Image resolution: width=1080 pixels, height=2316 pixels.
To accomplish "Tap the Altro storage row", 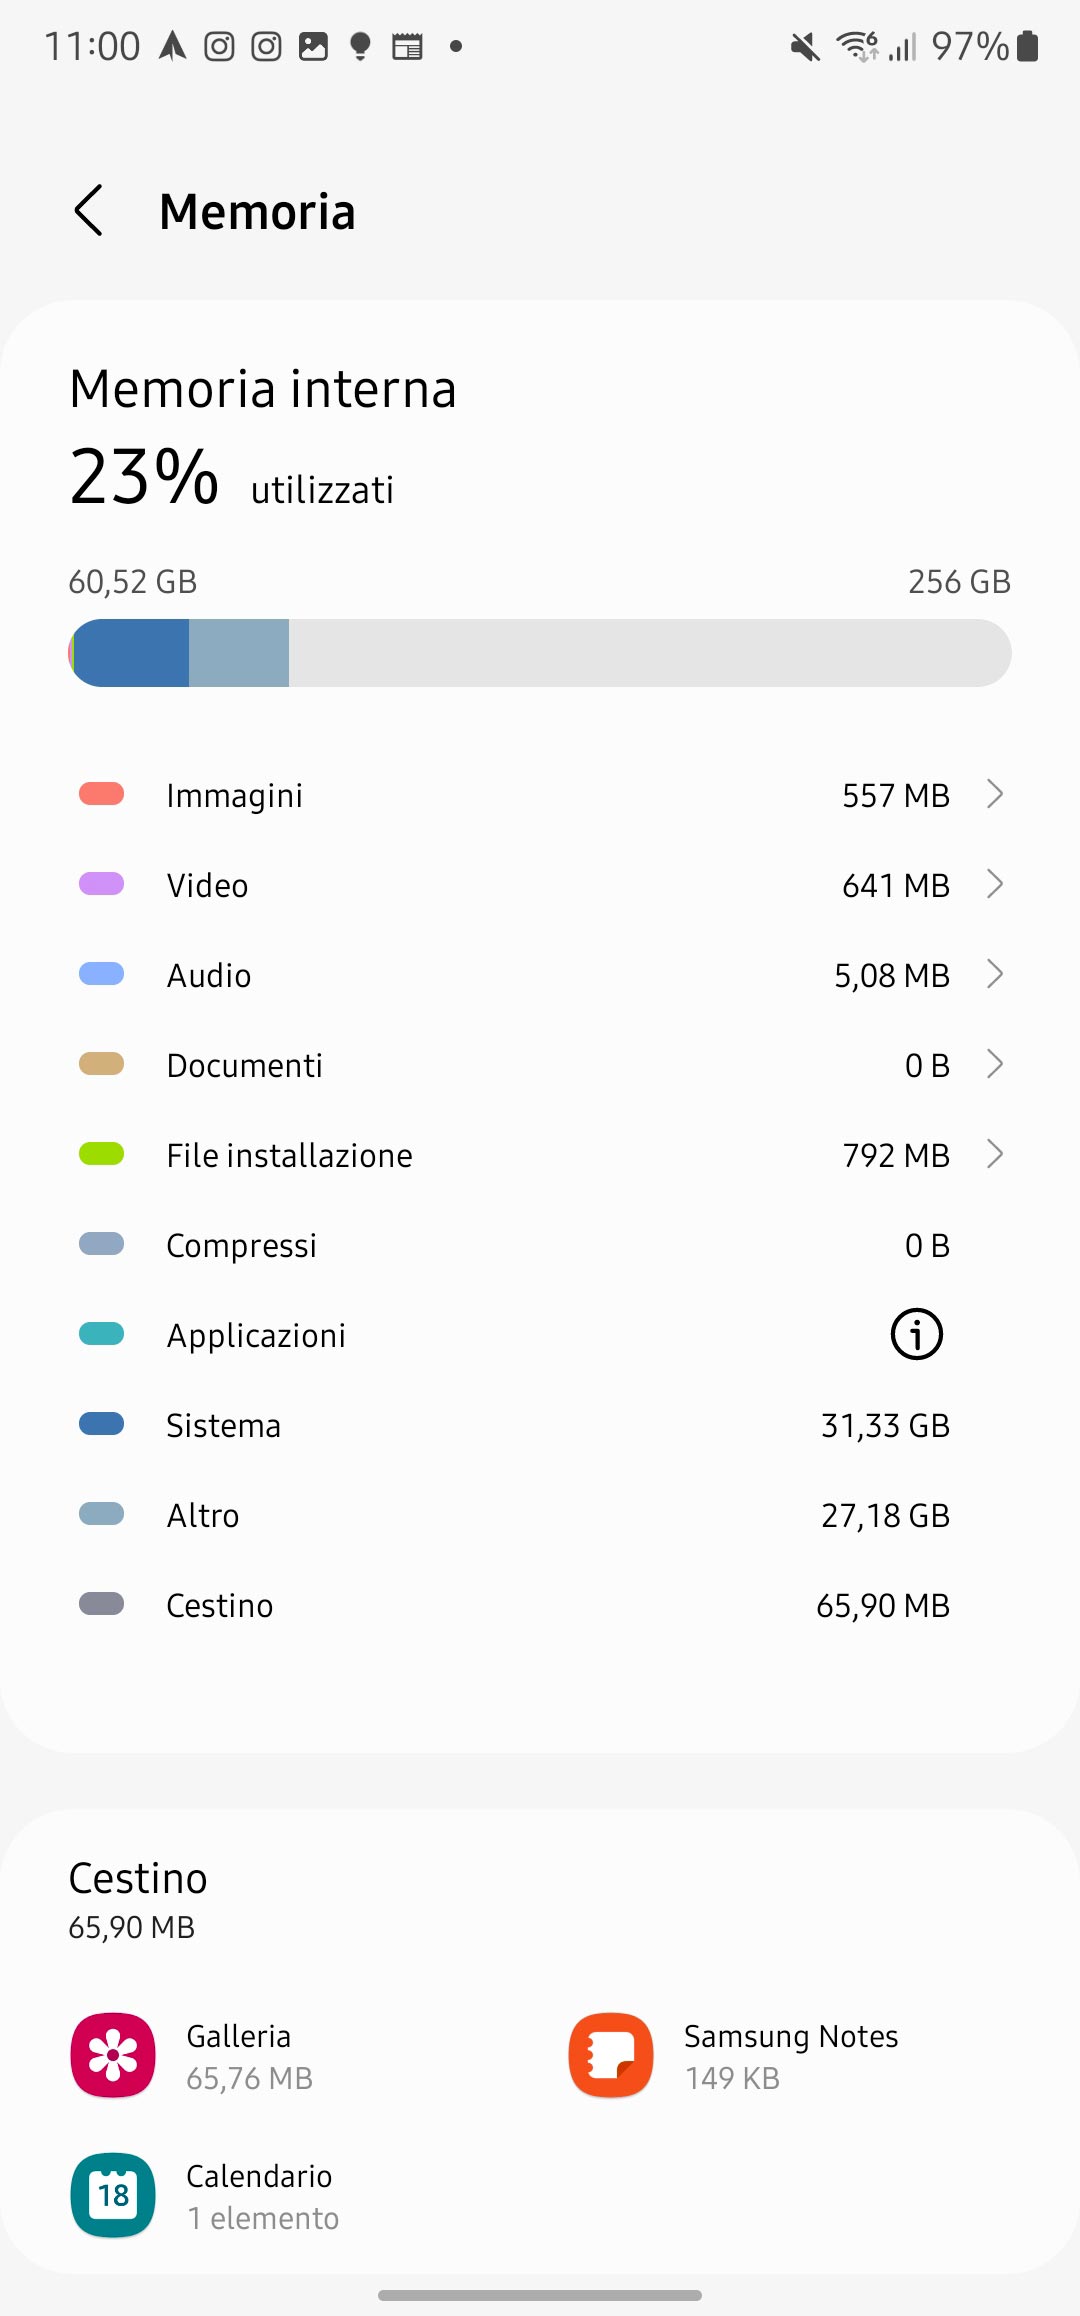I will 540,1515.
